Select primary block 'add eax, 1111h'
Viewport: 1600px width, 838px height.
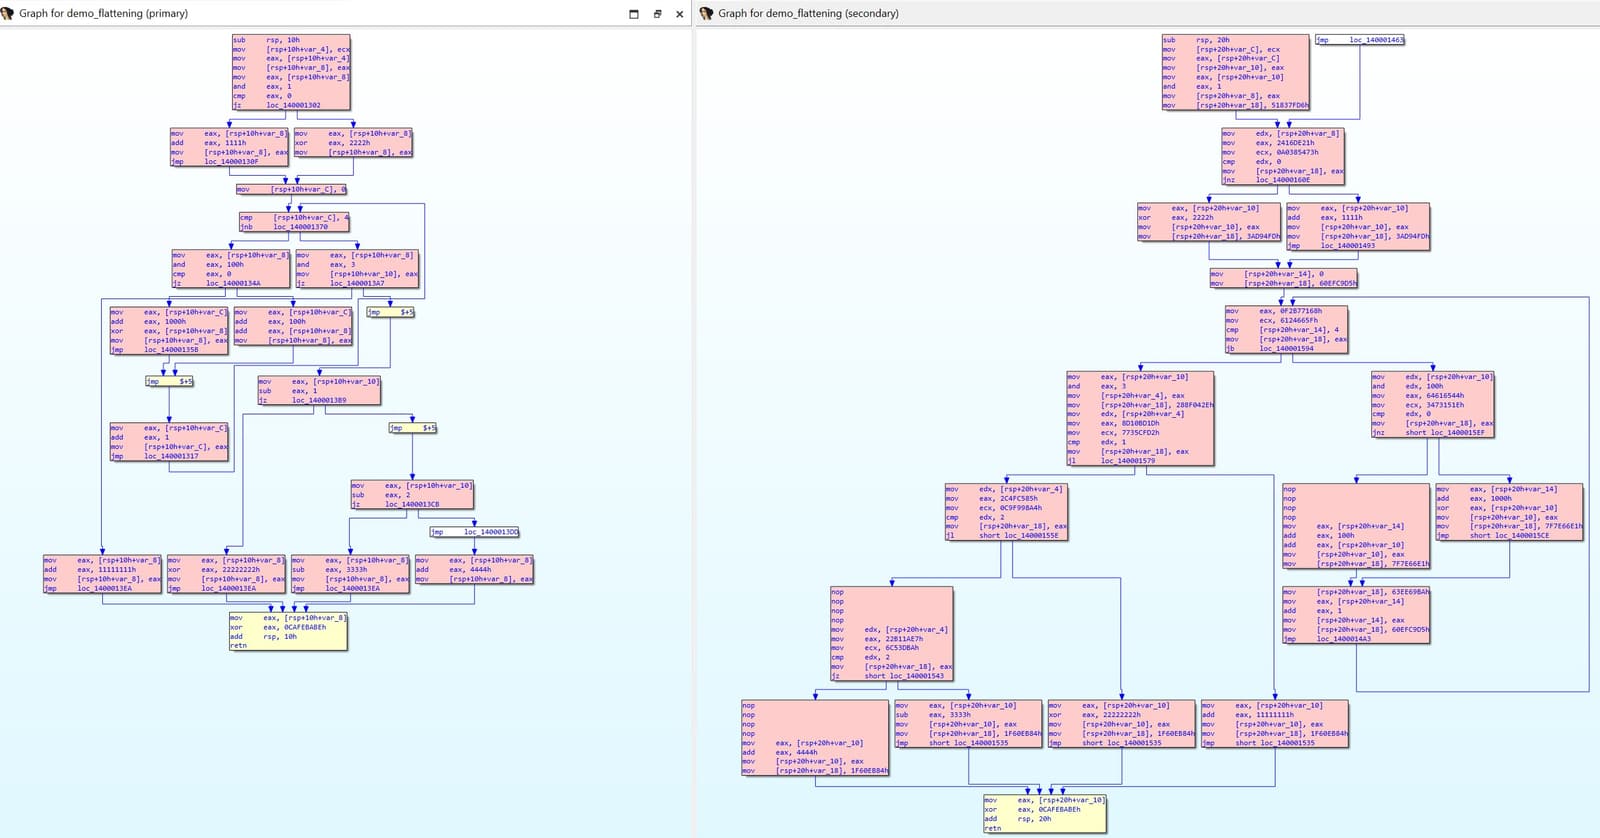pyautogui.click(x=228, y=147)
